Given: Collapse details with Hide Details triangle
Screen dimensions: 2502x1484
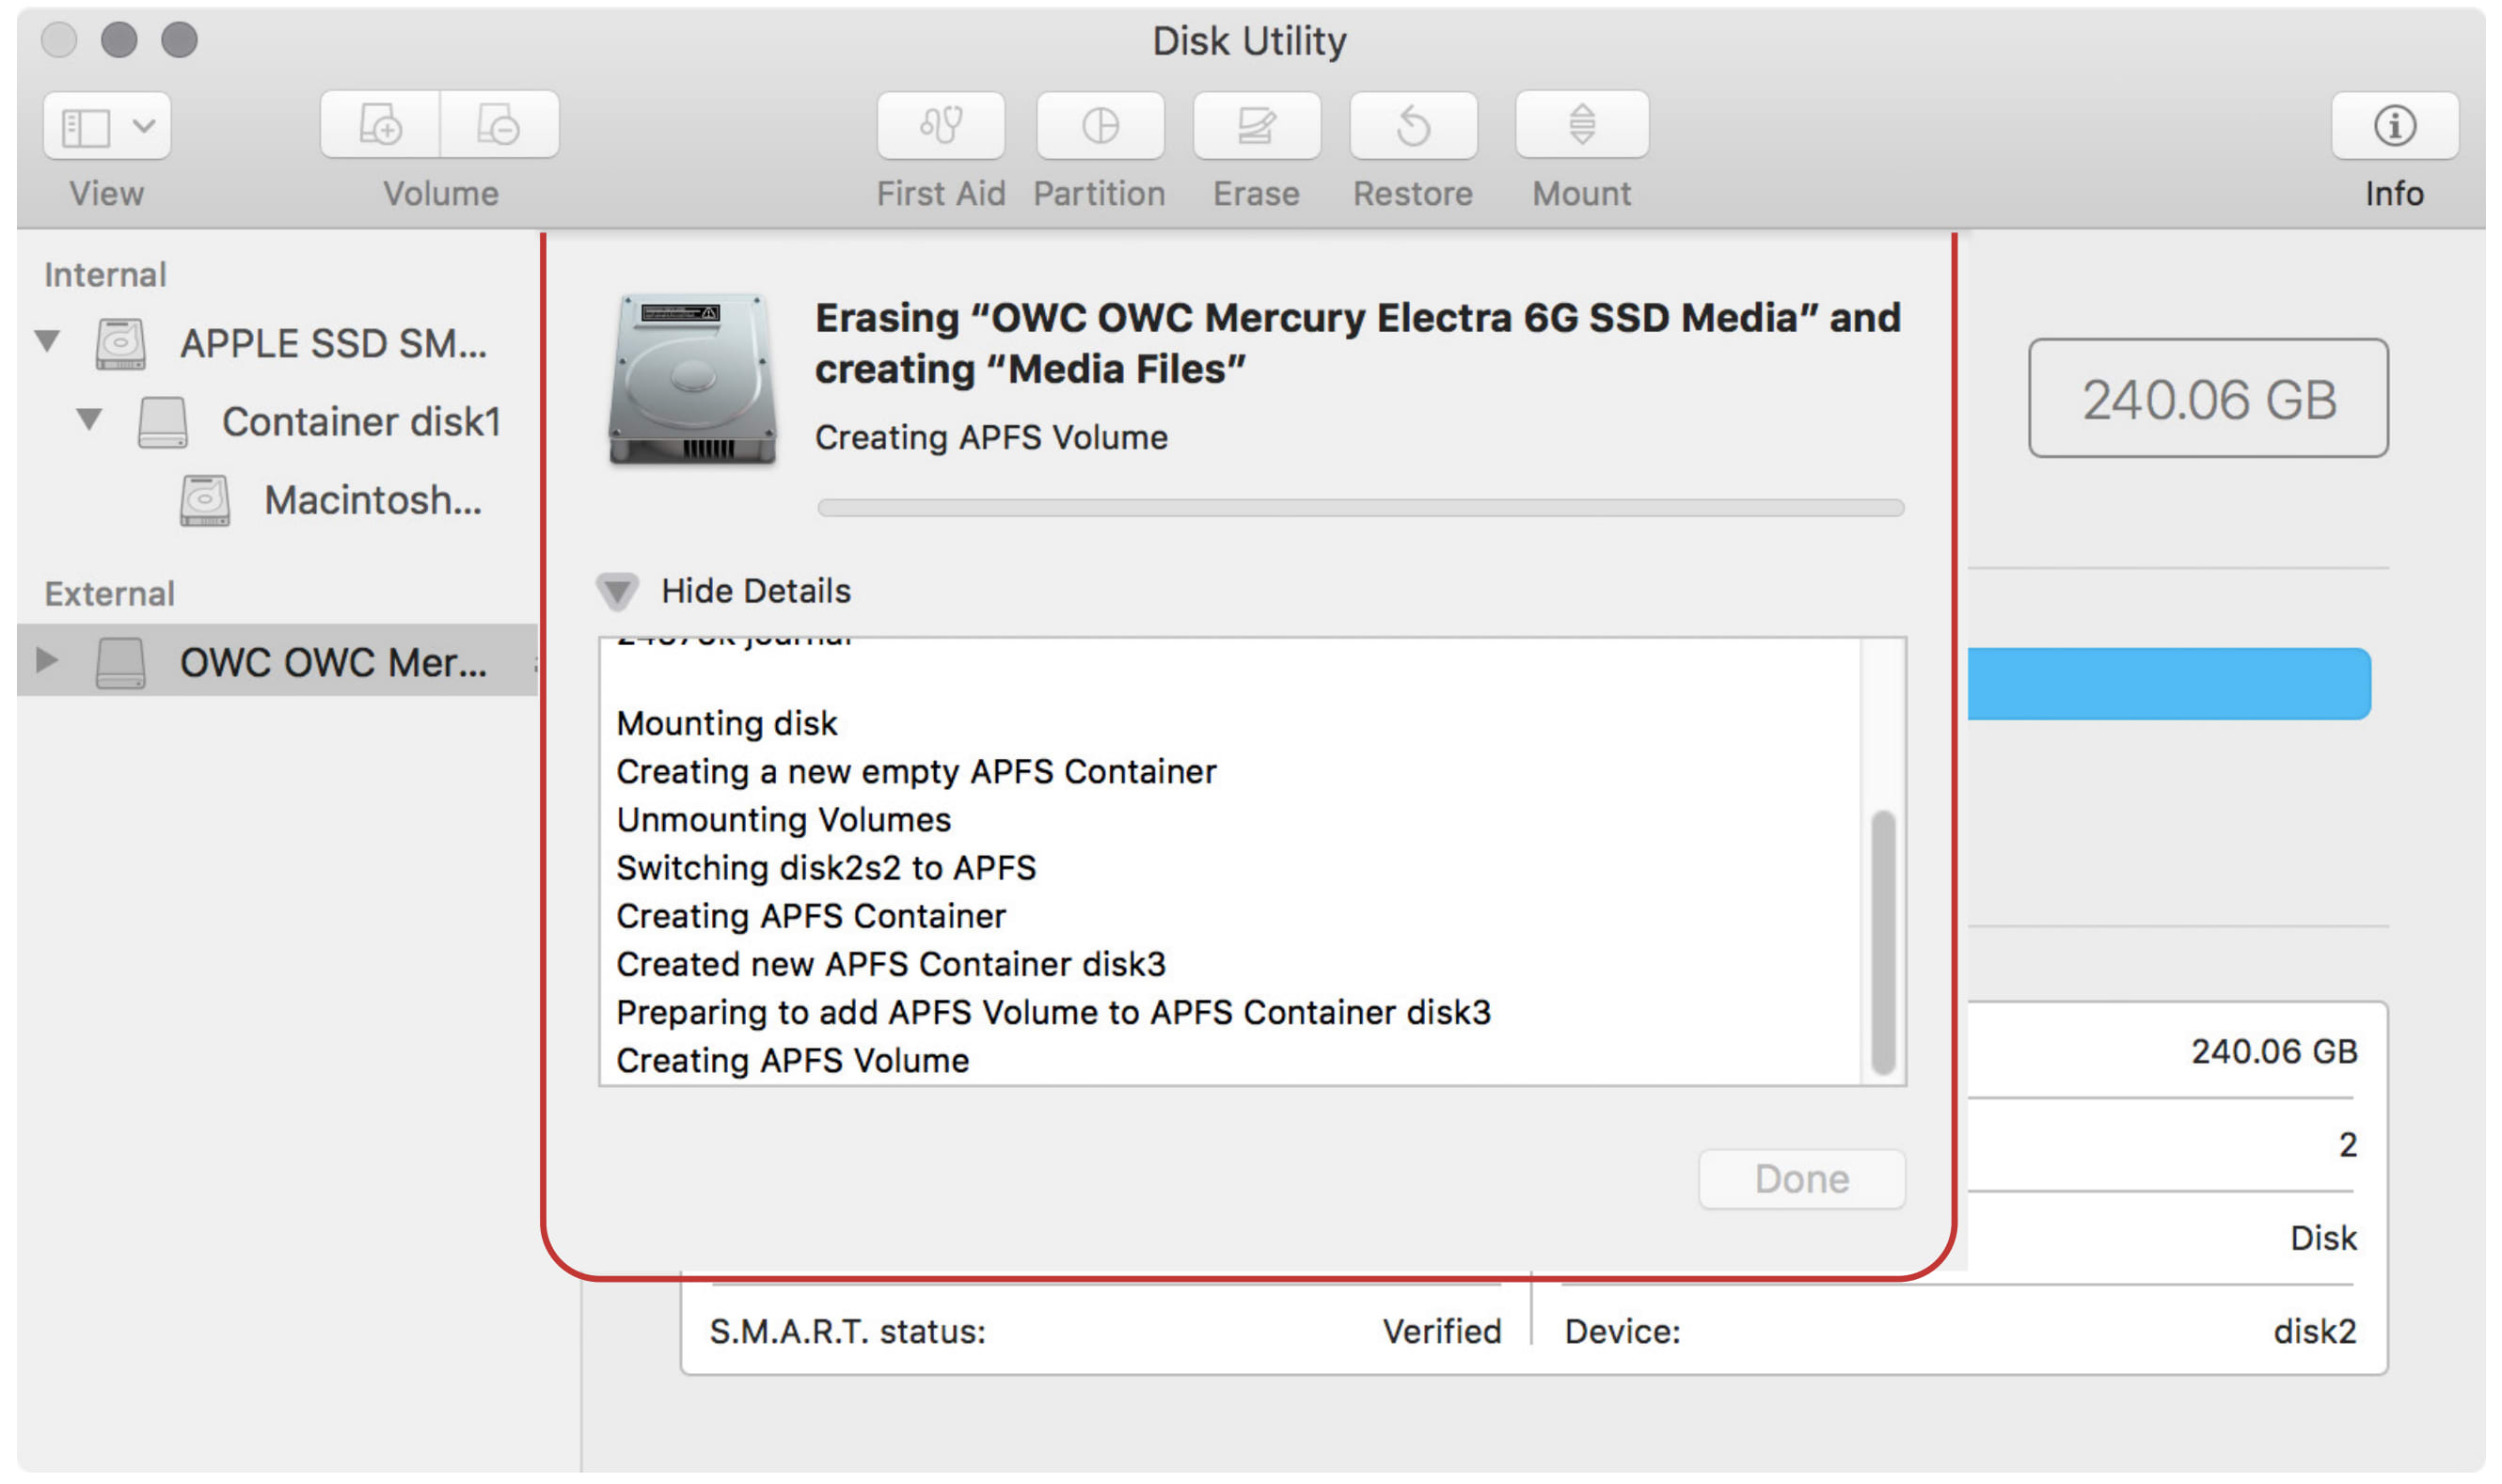Looking at the screenshot, I should tap(617, 592).
